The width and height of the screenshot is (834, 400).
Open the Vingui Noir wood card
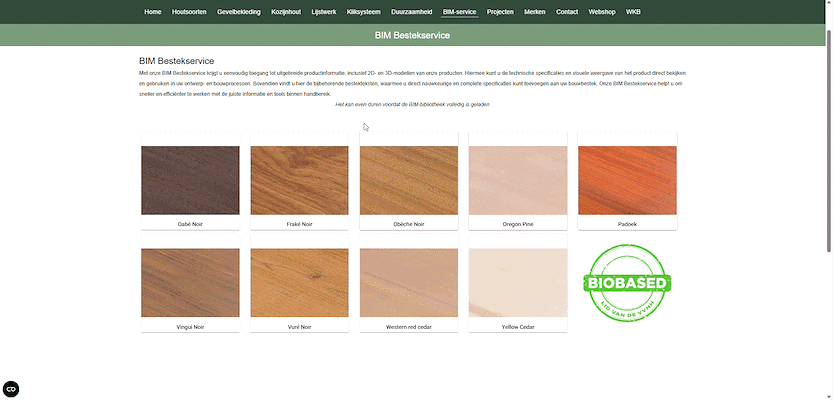[x=190, y=283]
